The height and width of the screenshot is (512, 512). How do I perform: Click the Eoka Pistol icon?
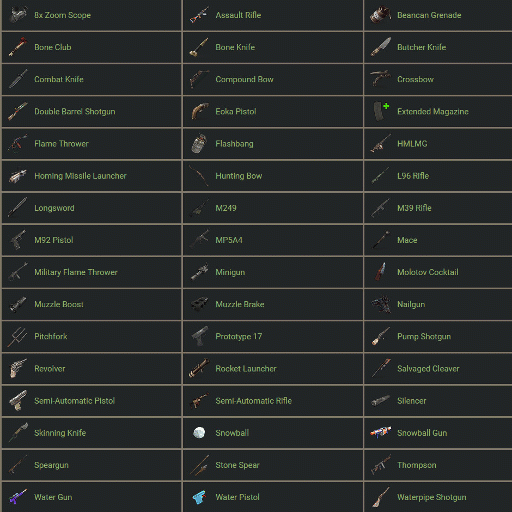coord(199,111)
